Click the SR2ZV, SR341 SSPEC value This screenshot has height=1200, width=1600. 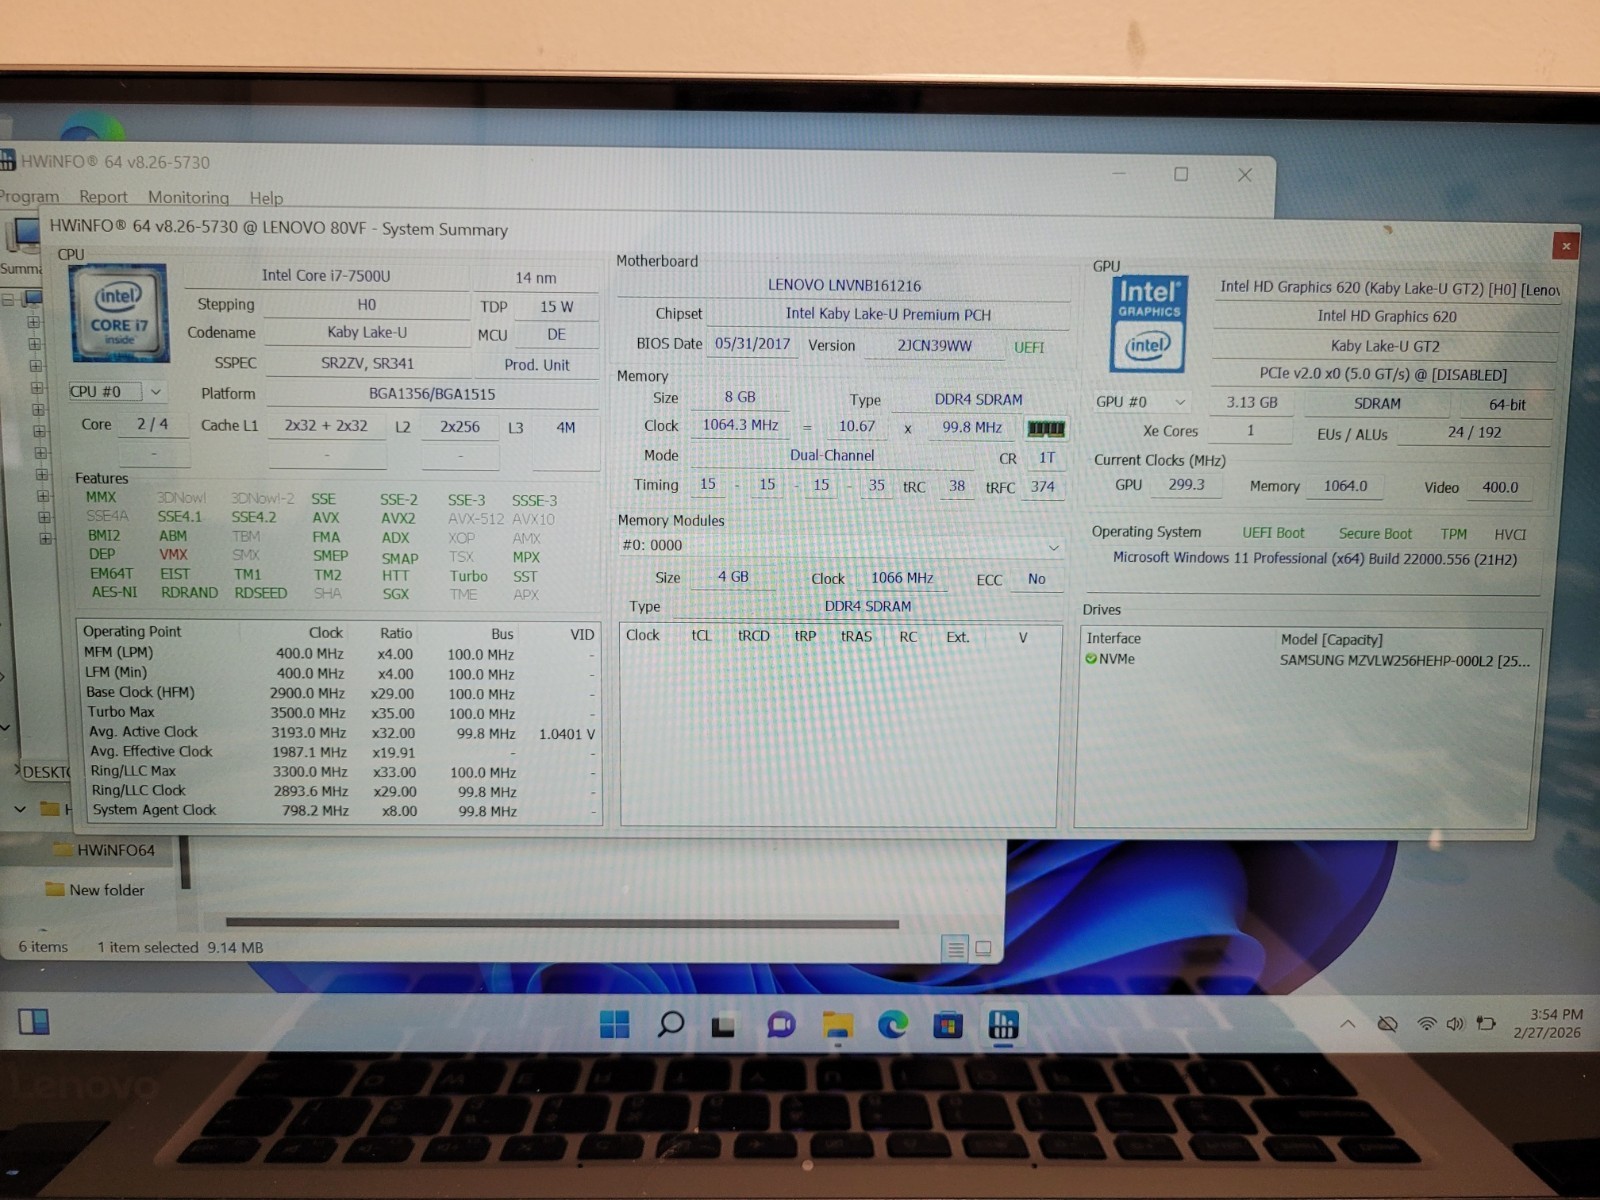point(367,364)
